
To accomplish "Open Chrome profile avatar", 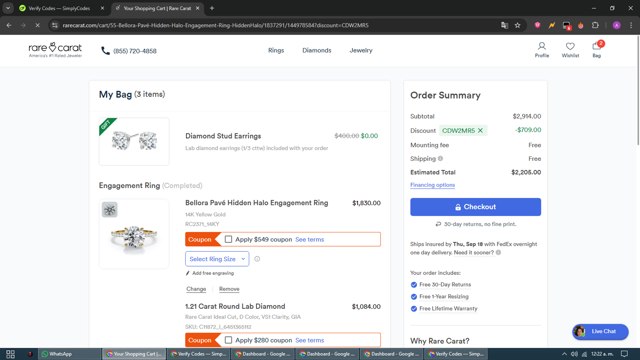I will coord(617,25).
